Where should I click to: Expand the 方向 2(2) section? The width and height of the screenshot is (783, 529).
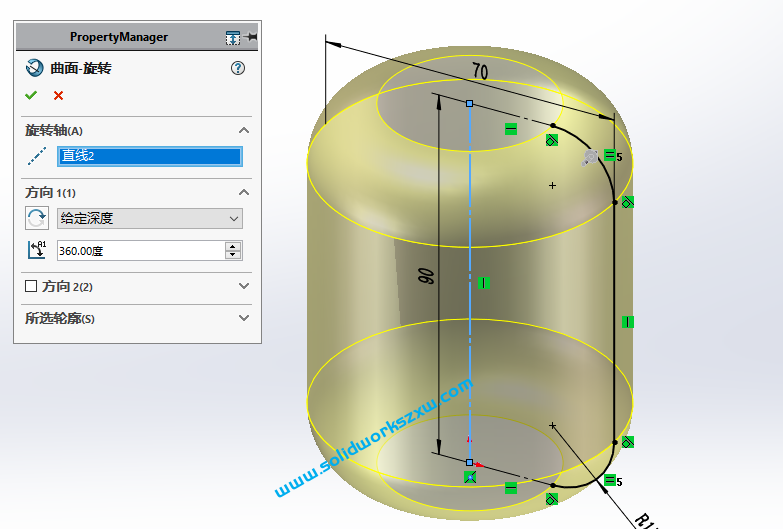coord(244,286)
